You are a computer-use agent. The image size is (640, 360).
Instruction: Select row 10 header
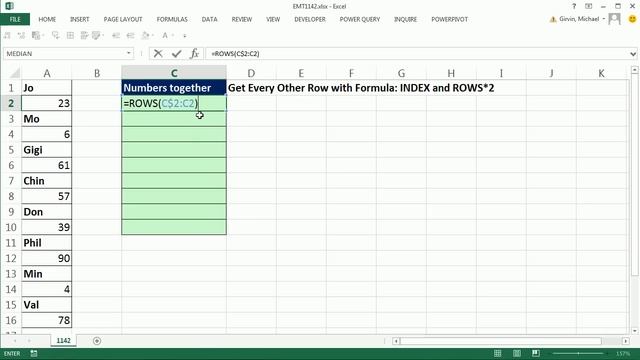(x=11, y=227)
